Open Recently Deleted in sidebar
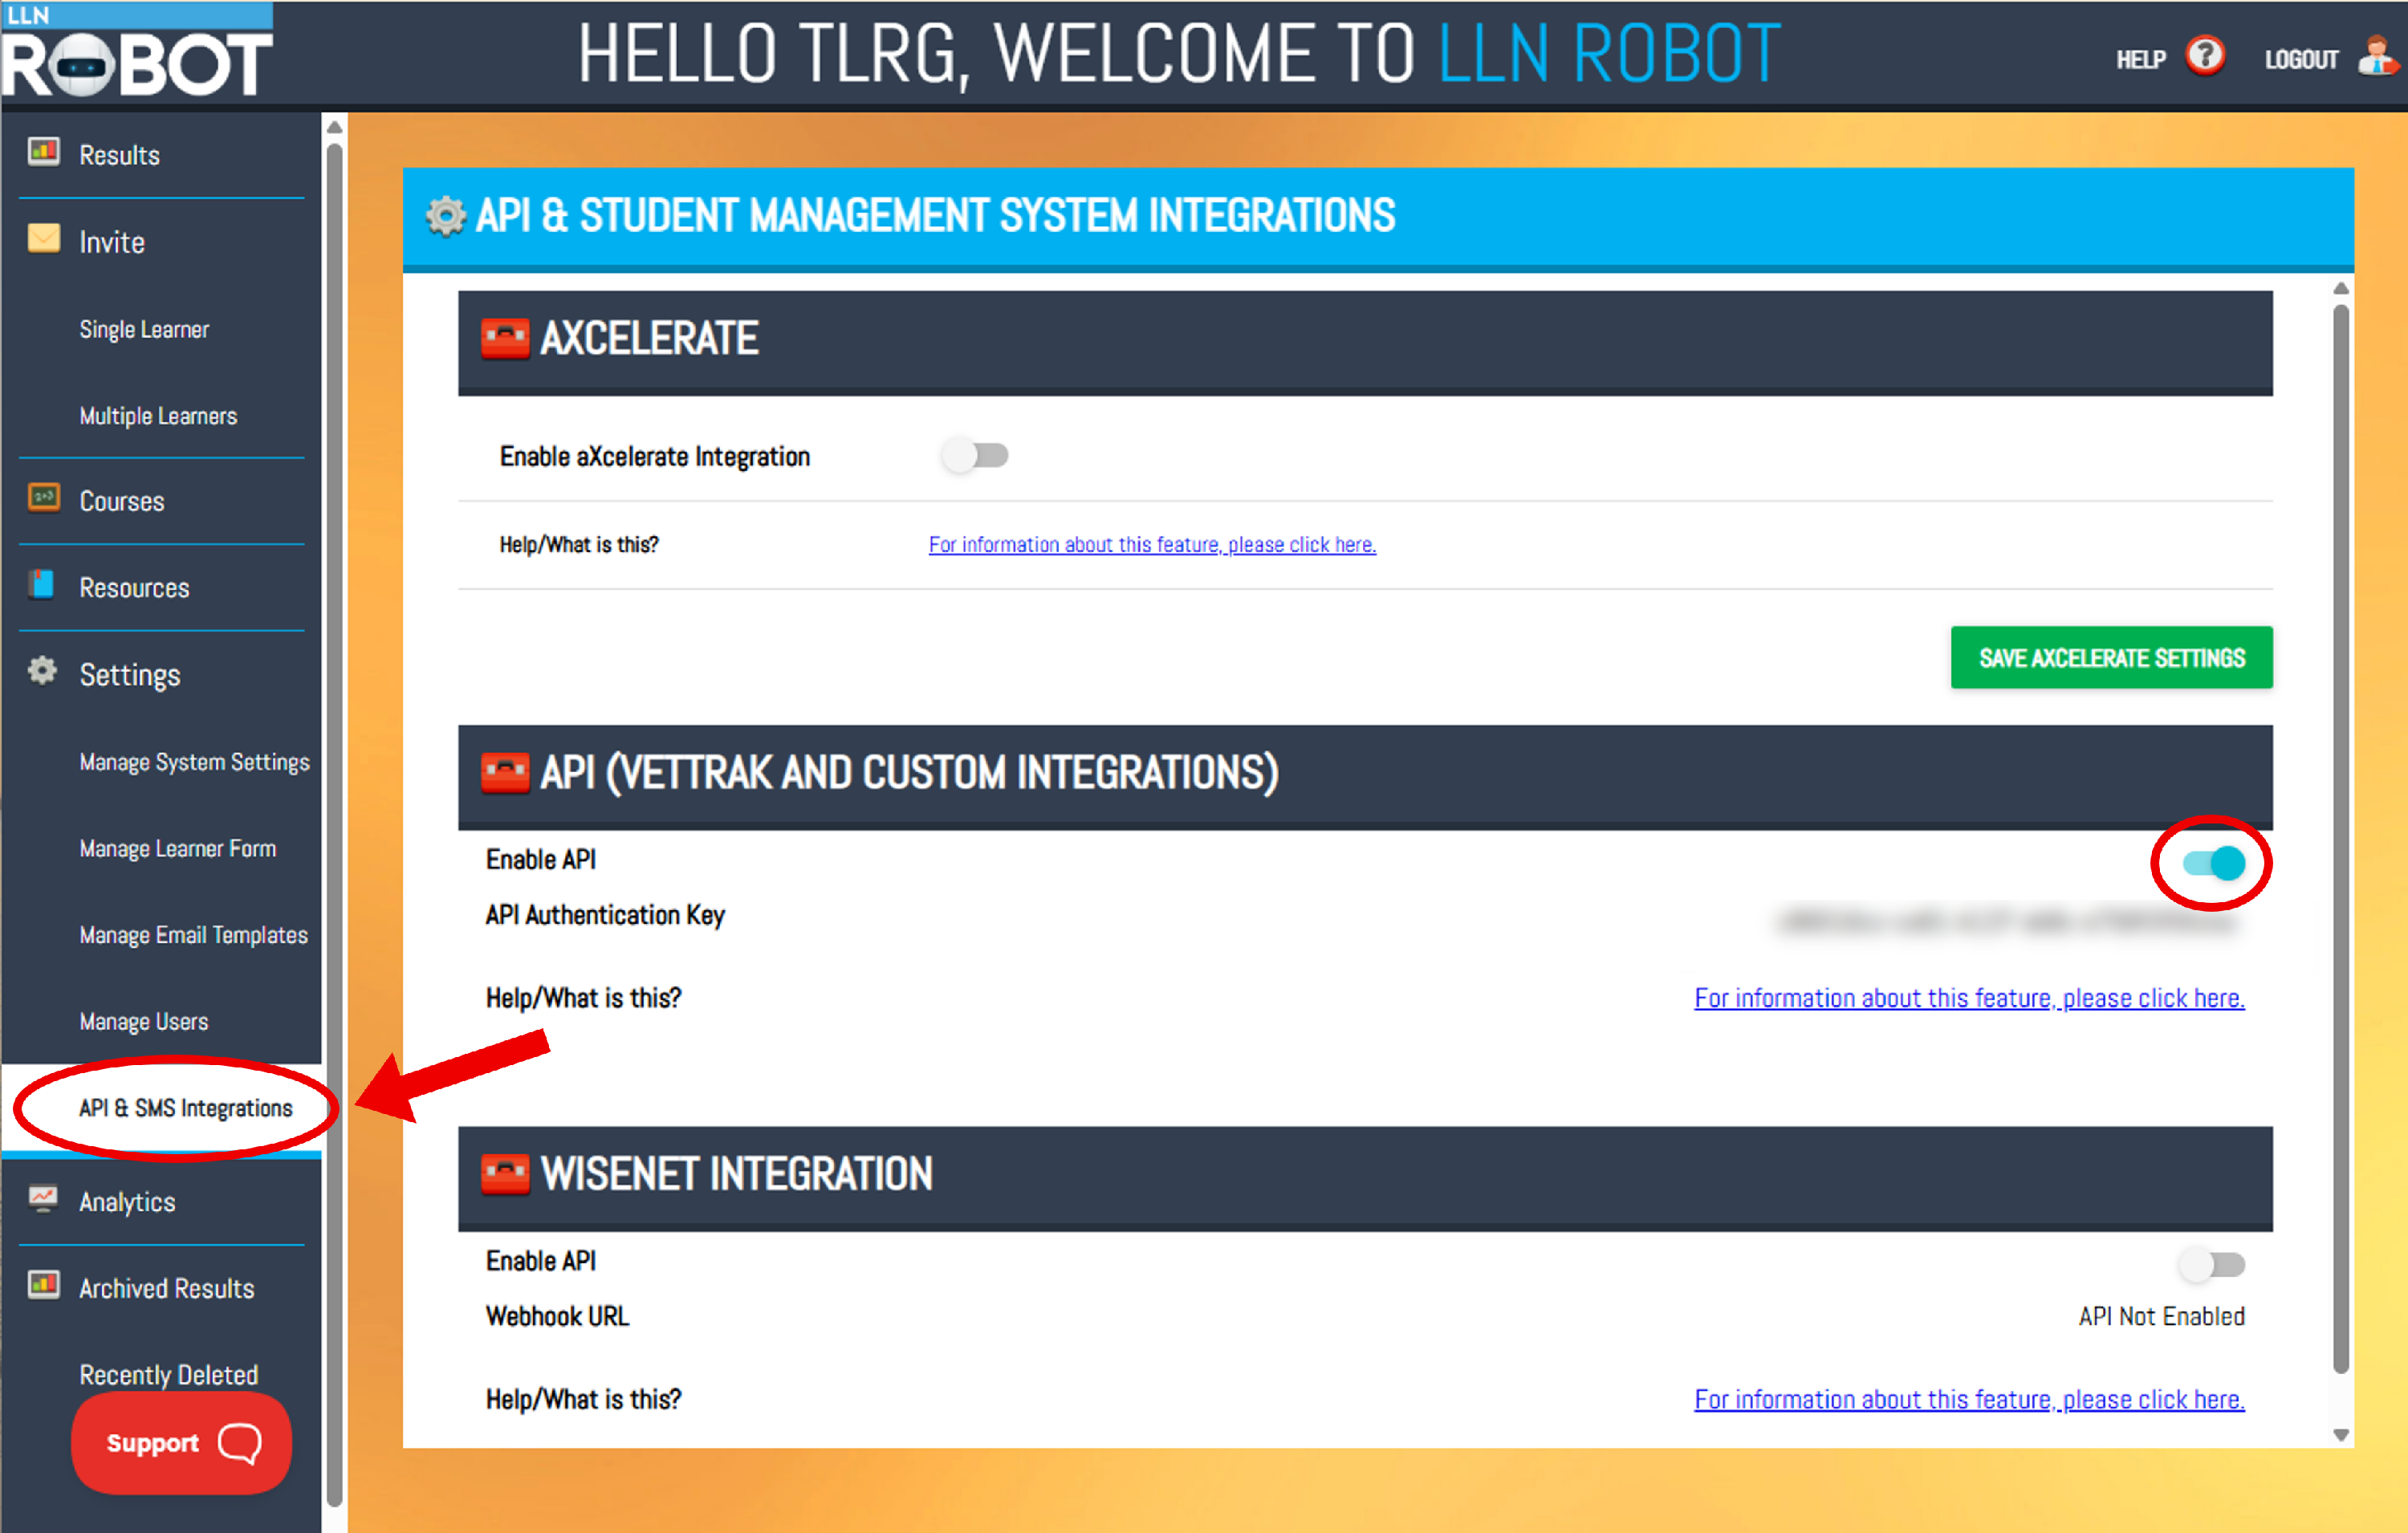2408x1533 pixels. coord(168,1375)
